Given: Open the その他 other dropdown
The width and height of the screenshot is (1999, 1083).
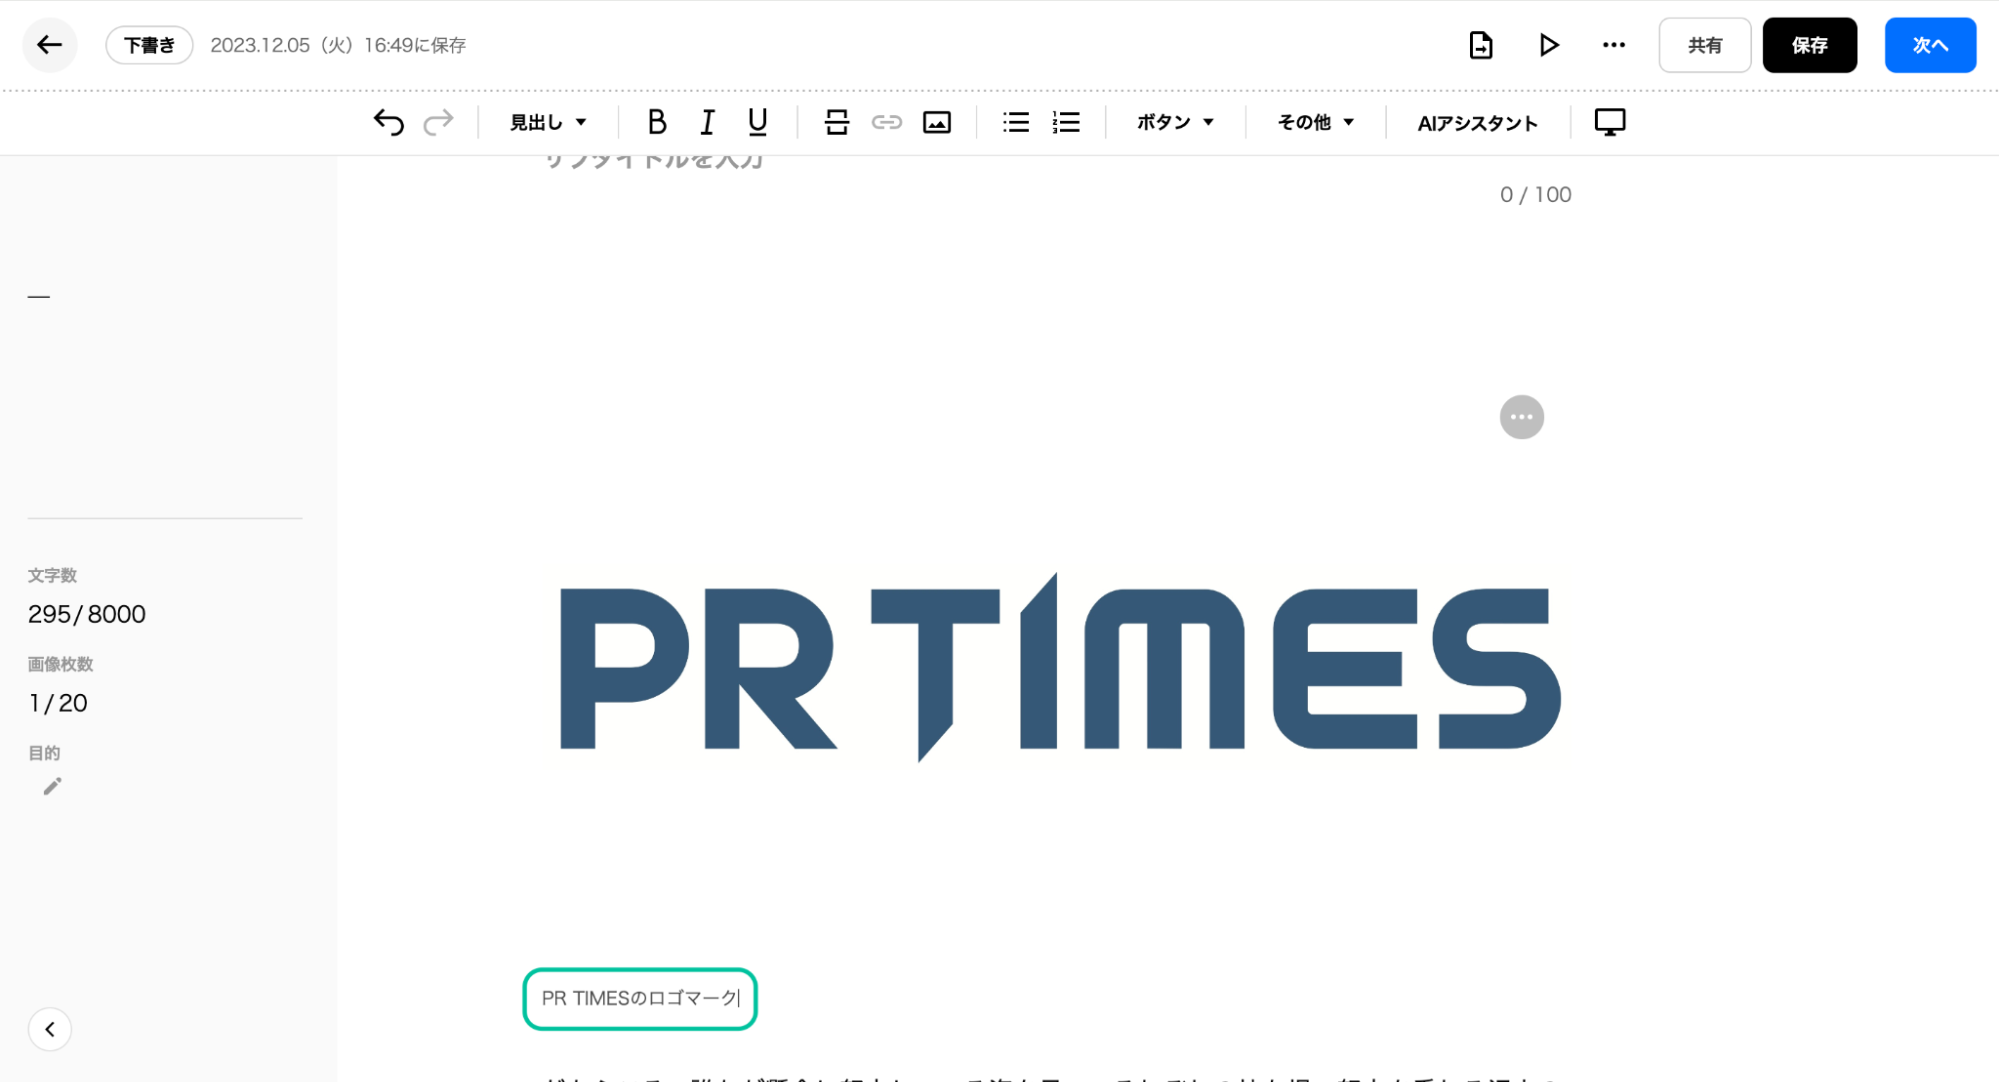Looking at the screenshot, I should (x=1315, y=122).
